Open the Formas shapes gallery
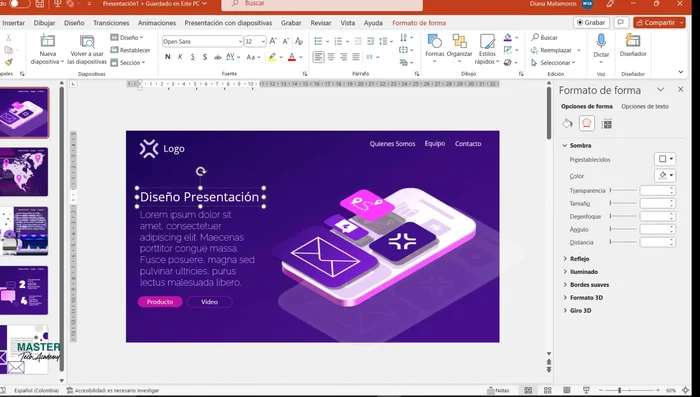The width and height of the screenshot is (700, 397). (434, 48)
